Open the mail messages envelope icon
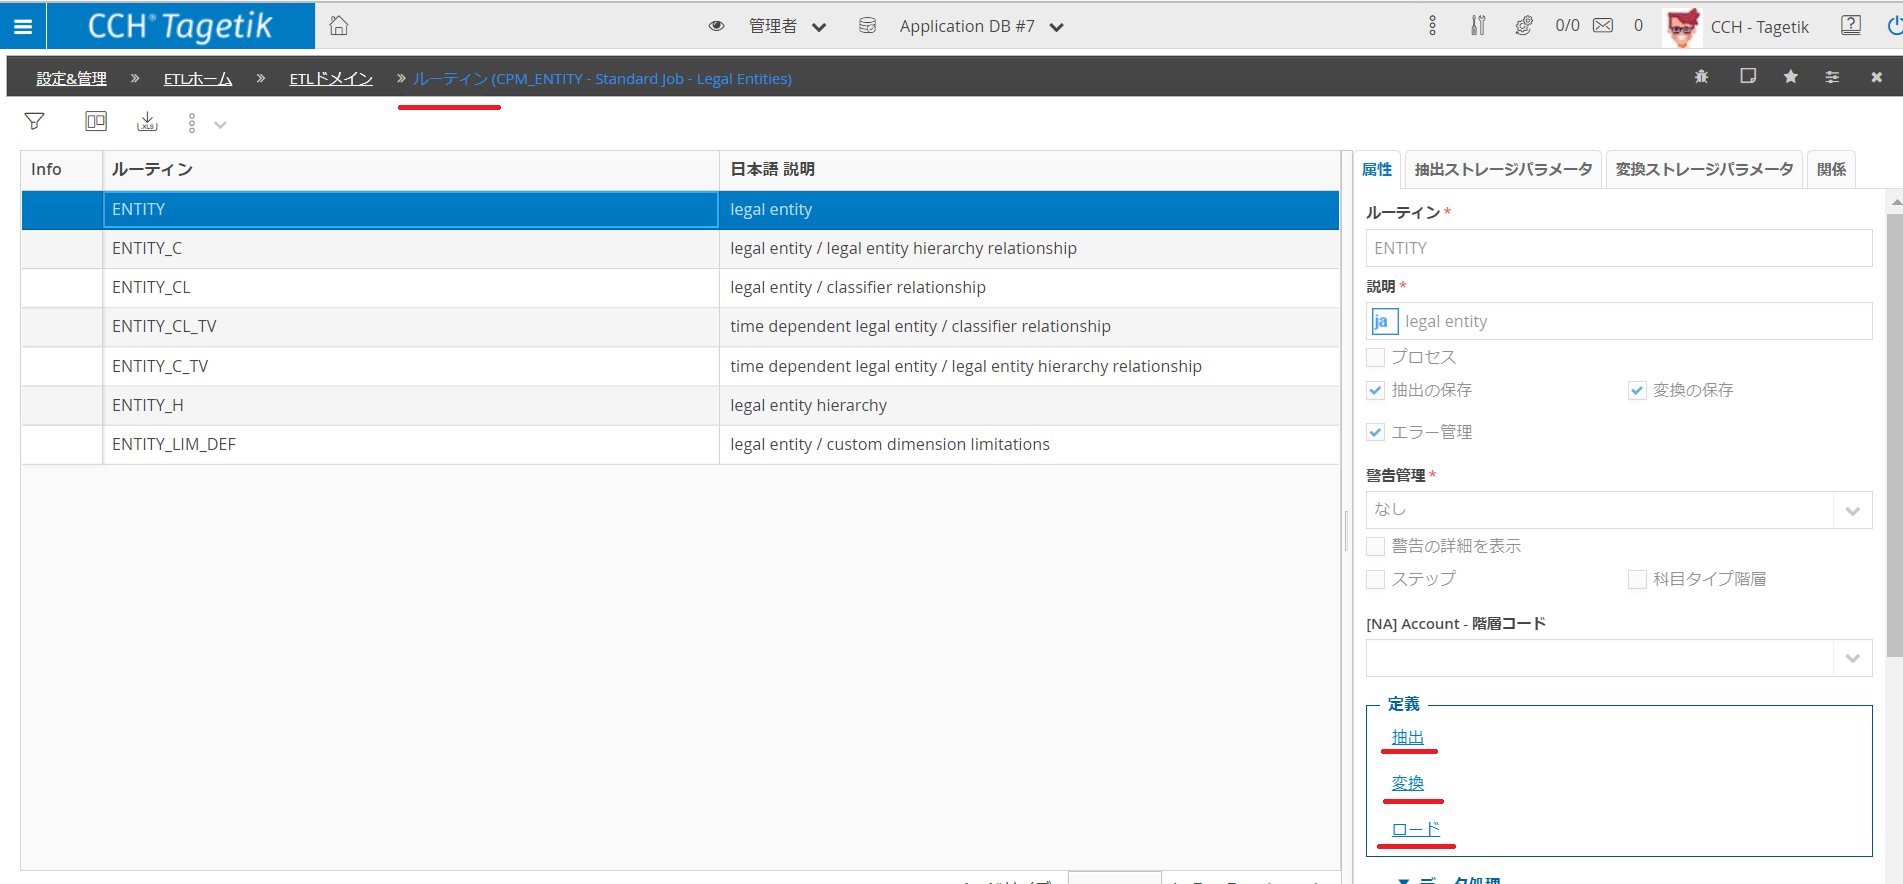Viewport: 1903px width, 884px height. (1603, 26)
